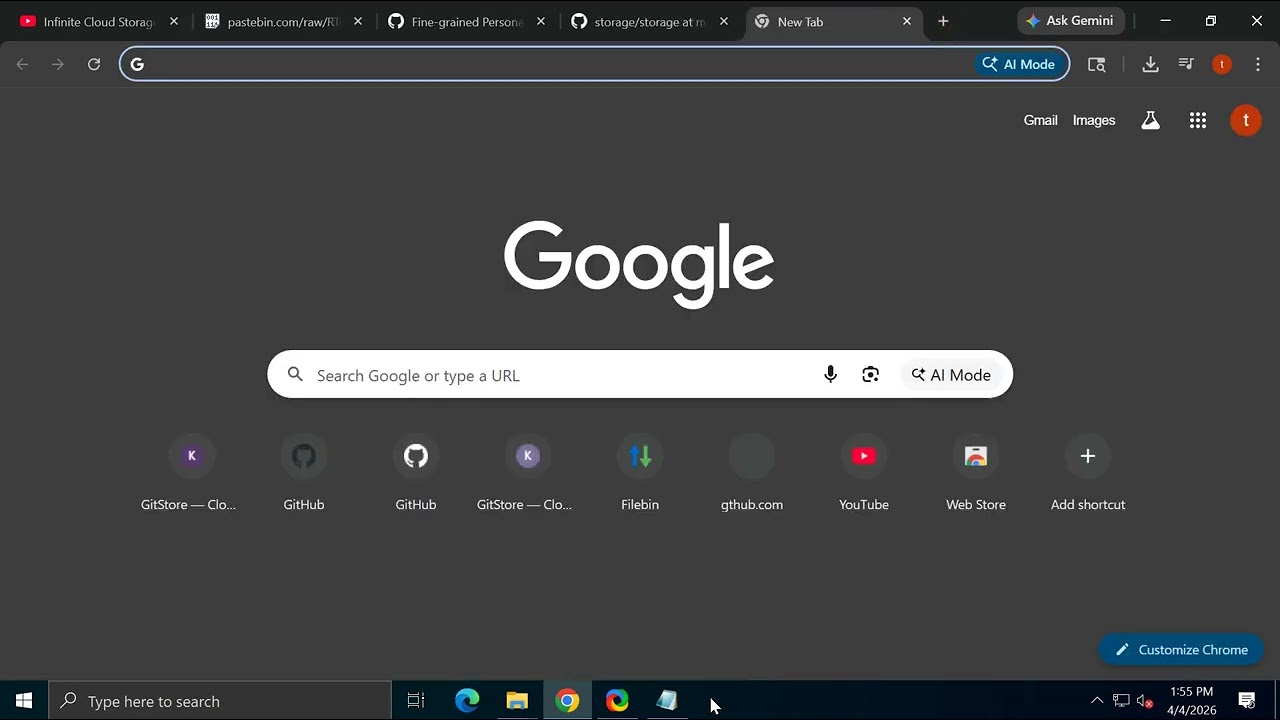The height and width of the screenshot is (720, 1280).
Task: Click Customize Chrome
Action: coord(1181,650)
